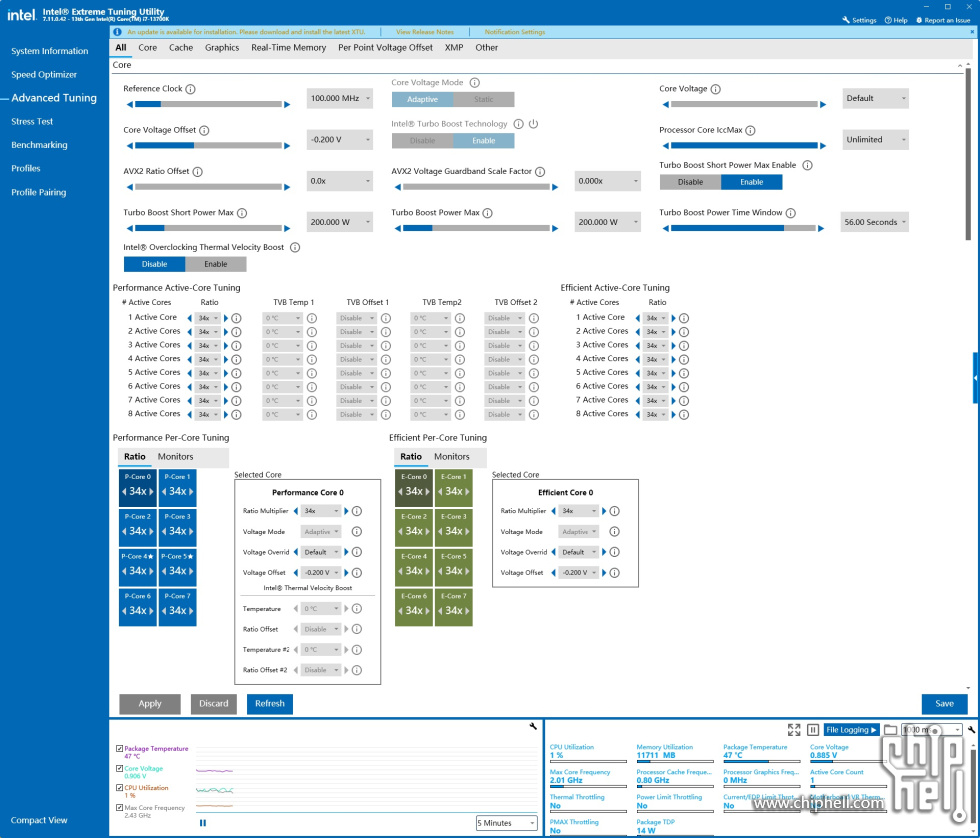The width and height of the screenshot is (980, 838).
Task: Adjust the Reference Clock slider
Action: pyautogui.click(x=208, y=104)
